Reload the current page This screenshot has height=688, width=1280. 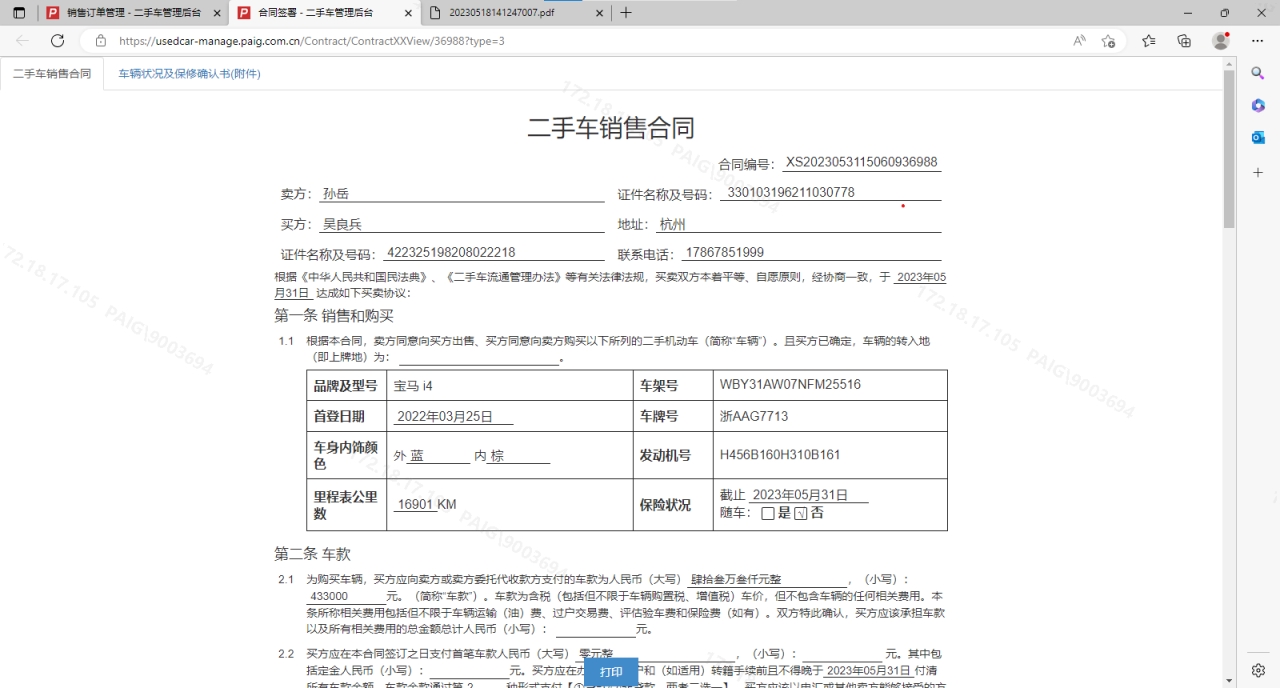tap(57, 41)
